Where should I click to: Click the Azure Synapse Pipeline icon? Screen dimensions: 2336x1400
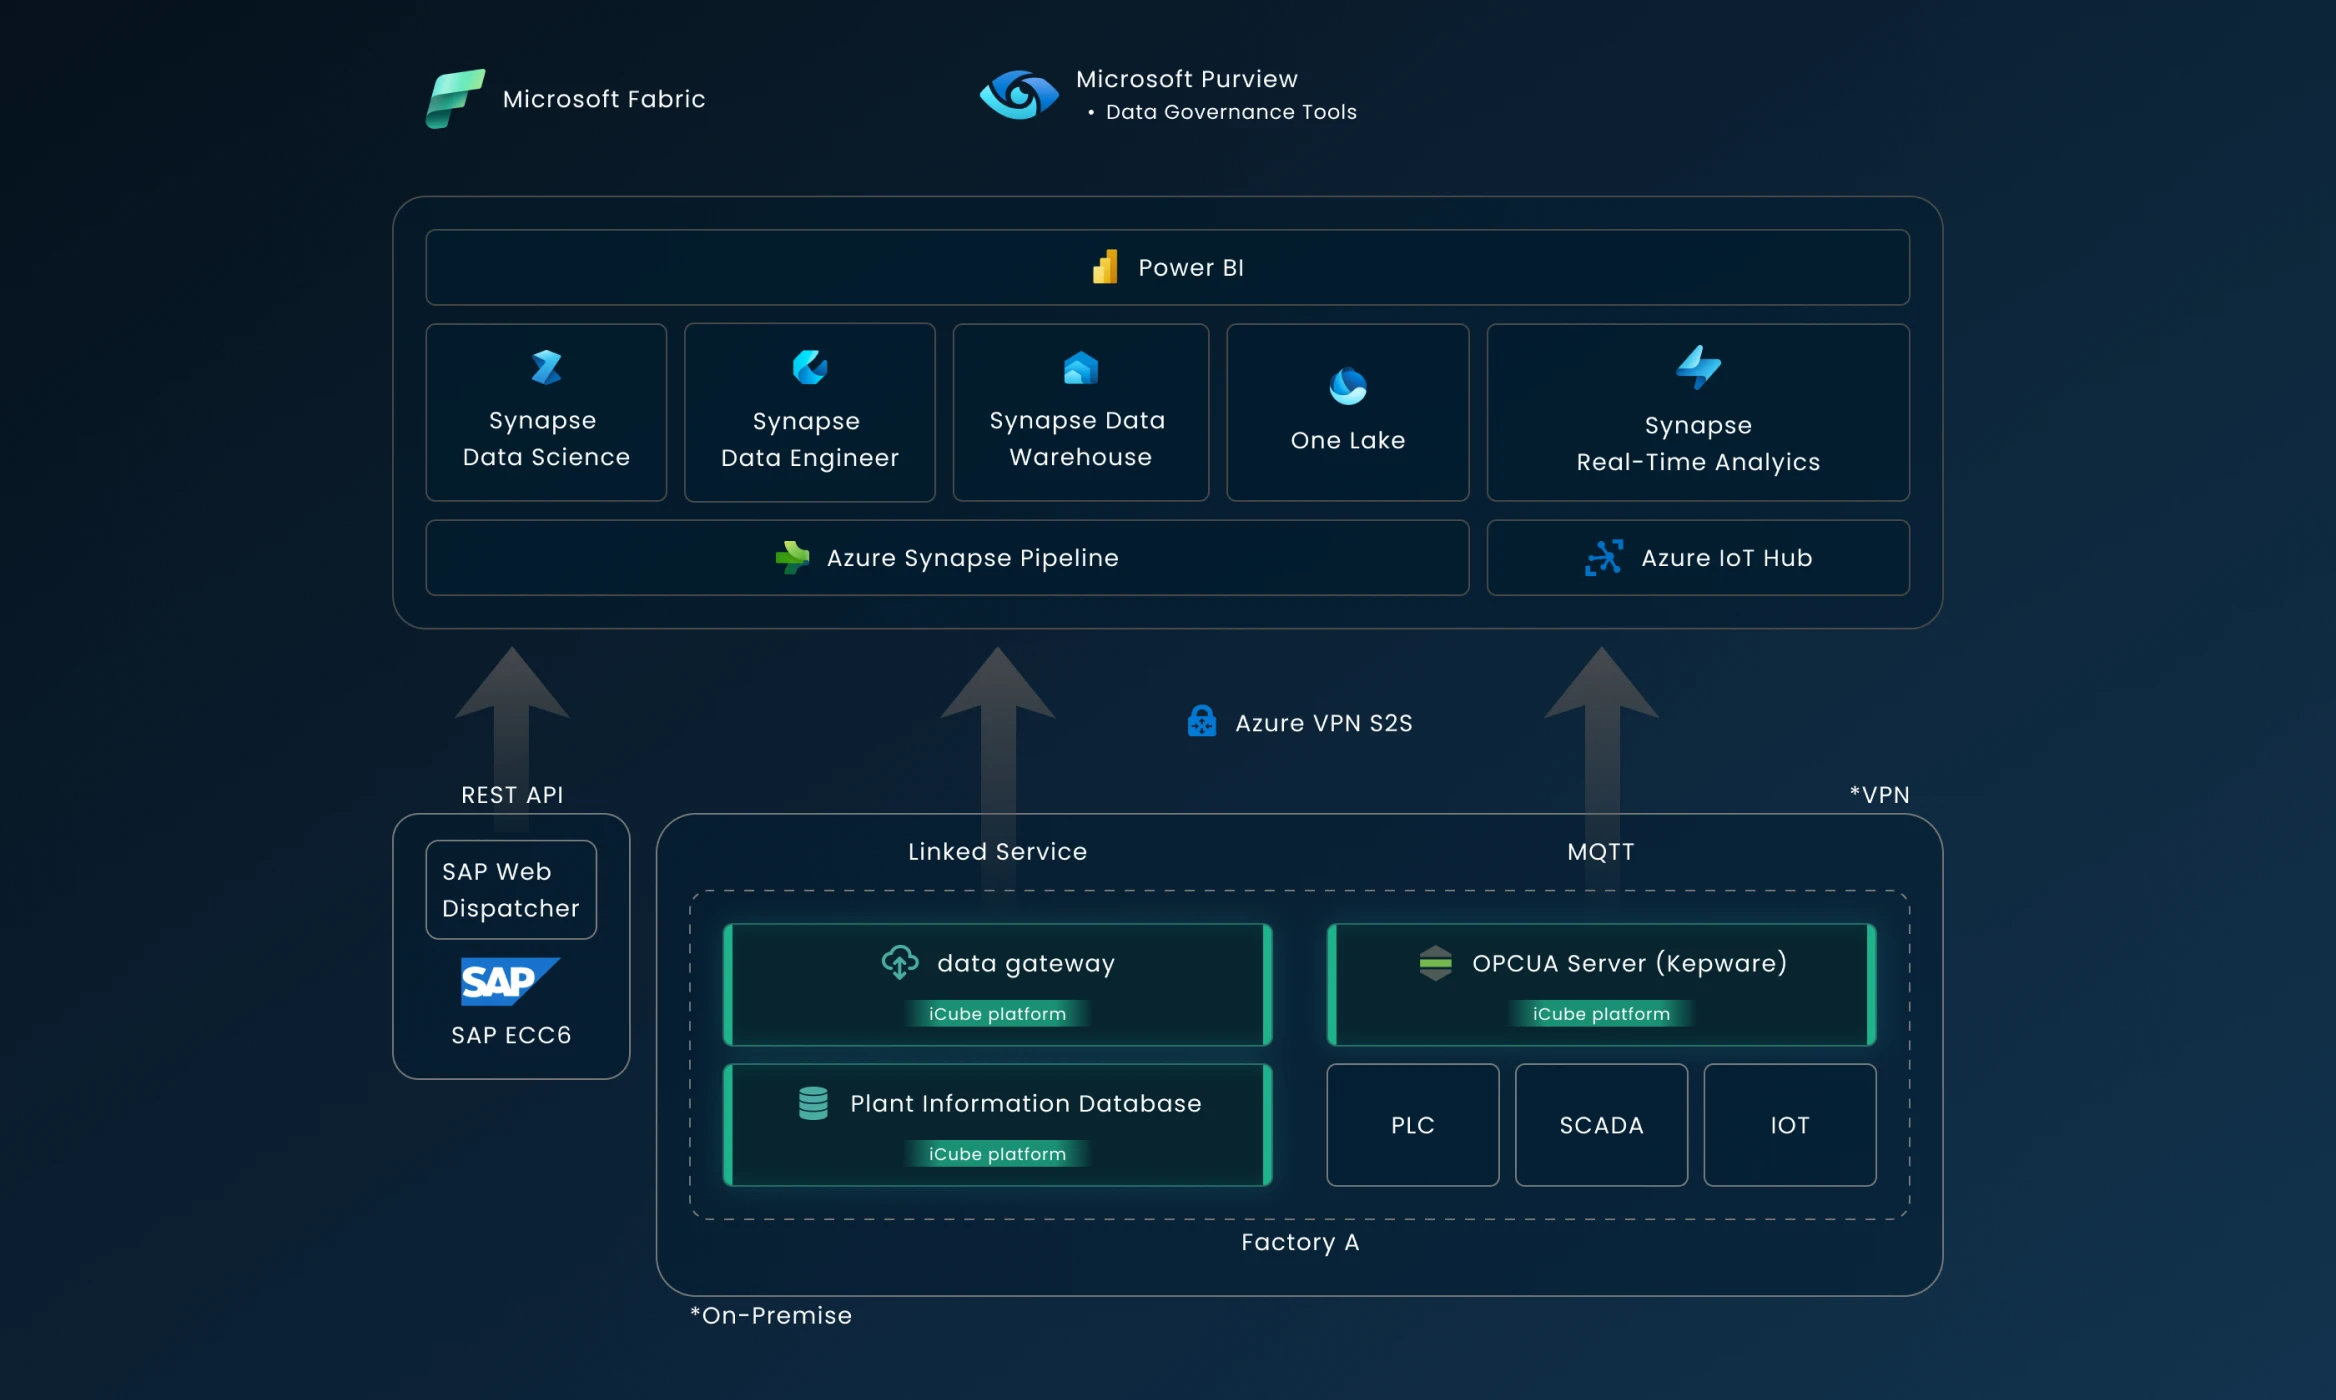coord(792,557)
